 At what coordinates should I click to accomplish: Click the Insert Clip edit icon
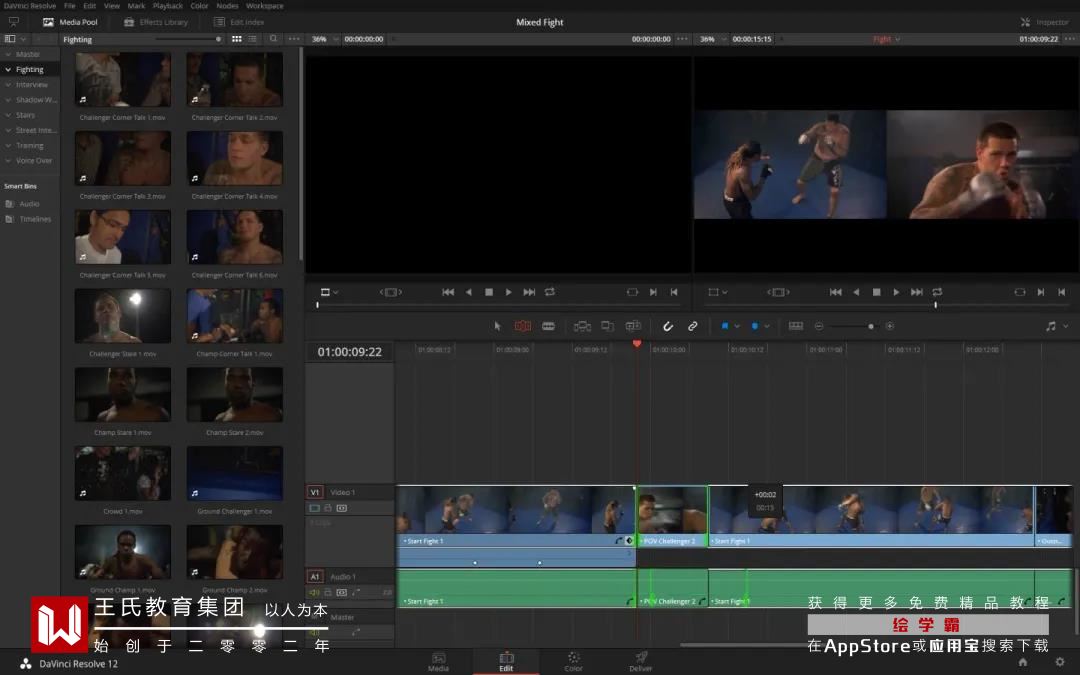tap(582, 326)
